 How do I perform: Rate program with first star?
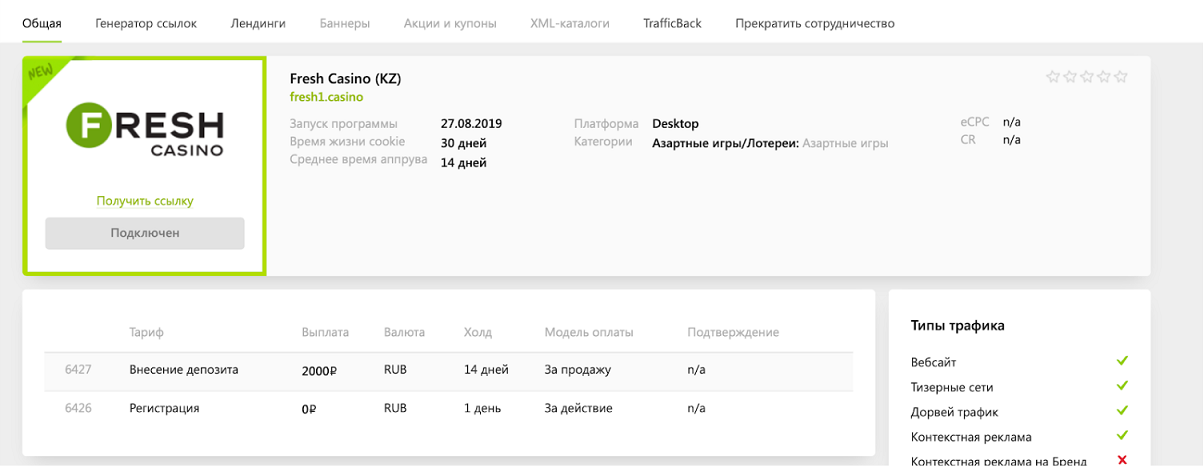pos(1053,76)
